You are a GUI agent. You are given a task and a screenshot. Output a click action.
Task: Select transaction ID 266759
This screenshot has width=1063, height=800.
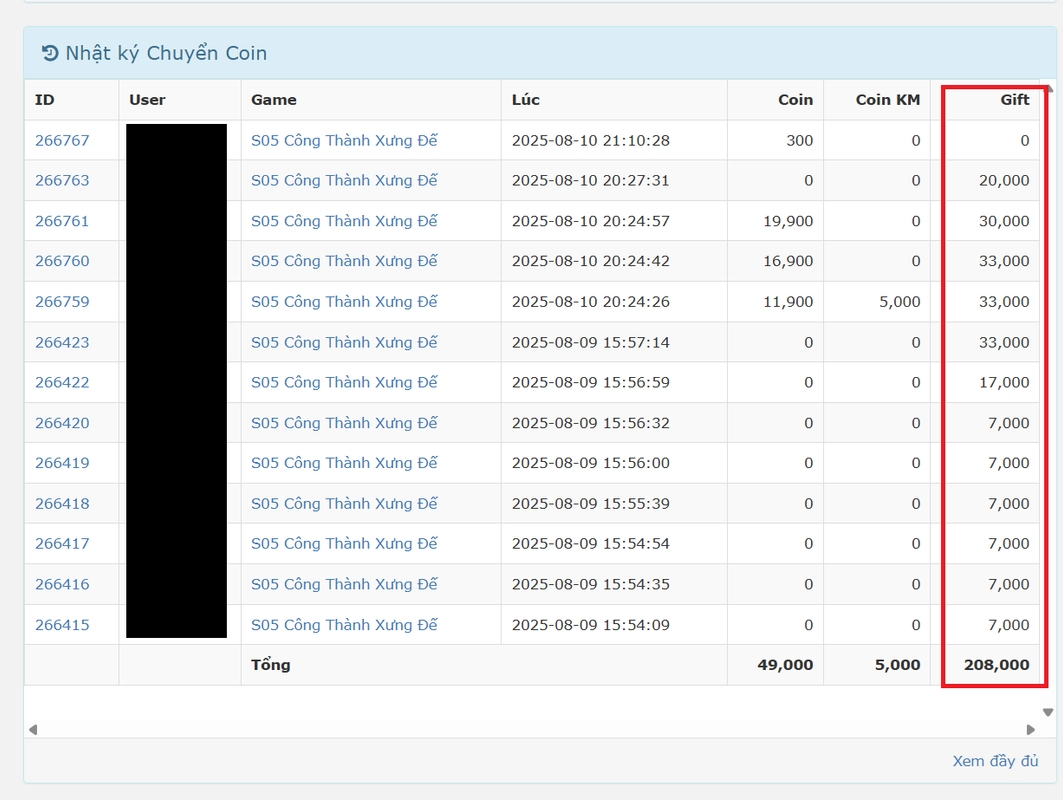pos(62,301)
